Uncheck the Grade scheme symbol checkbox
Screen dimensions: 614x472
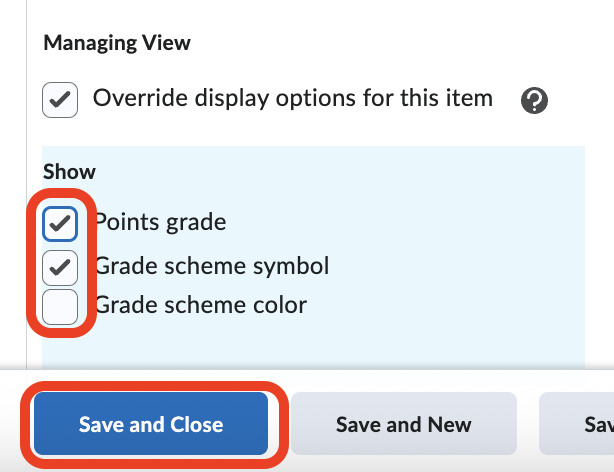60,266
